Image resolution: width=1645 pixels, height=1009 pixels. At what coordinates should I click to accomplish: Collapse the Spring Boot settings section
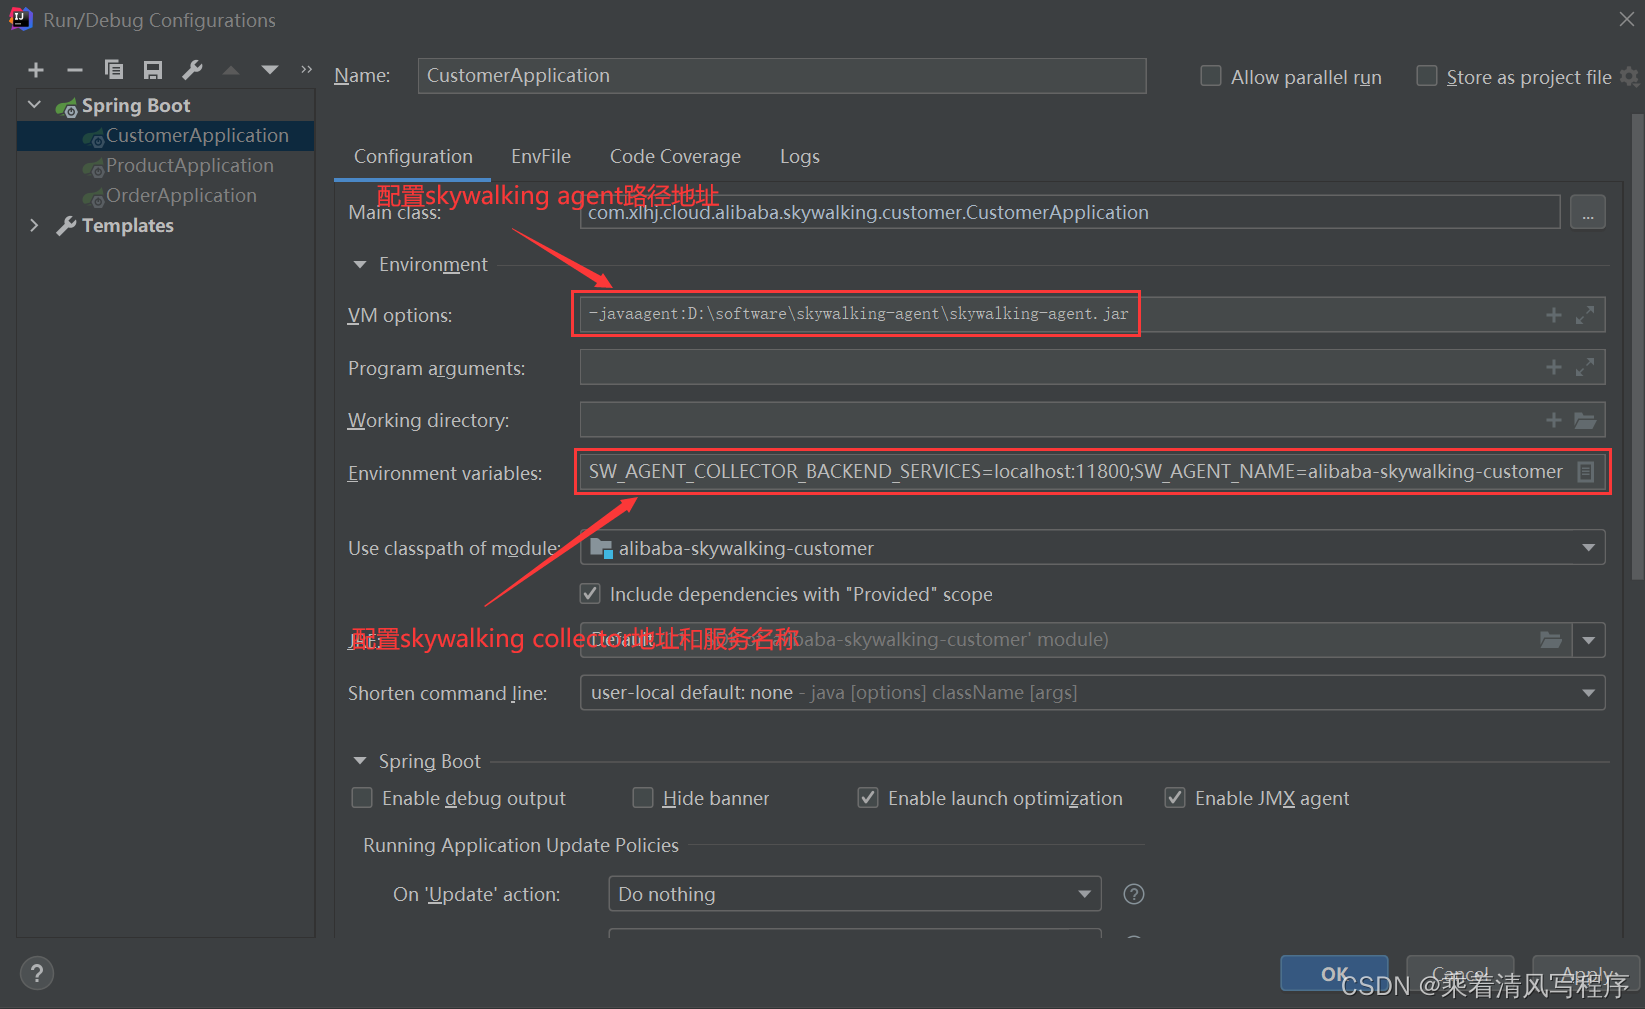(360, 761)
